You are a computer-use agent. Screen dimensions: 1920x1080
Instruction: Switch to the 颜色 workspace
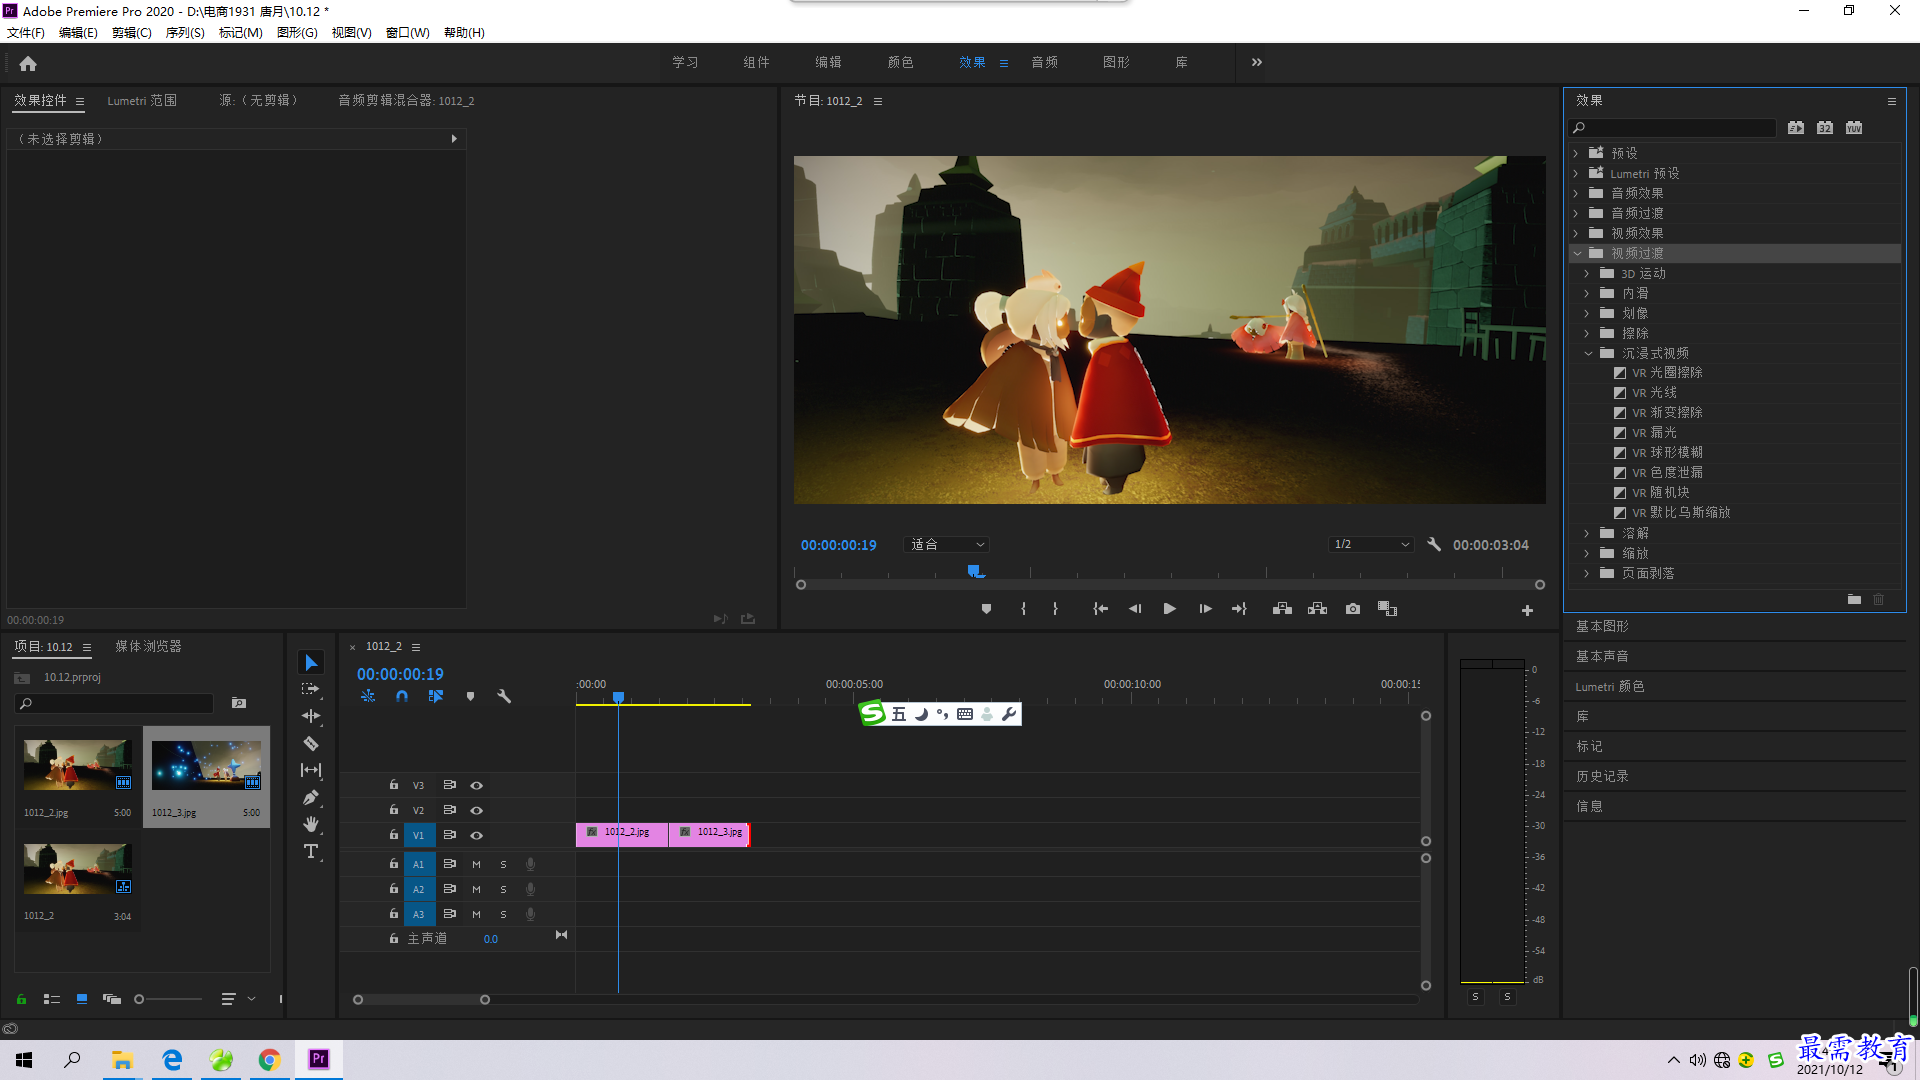click(x=900, y=62)
